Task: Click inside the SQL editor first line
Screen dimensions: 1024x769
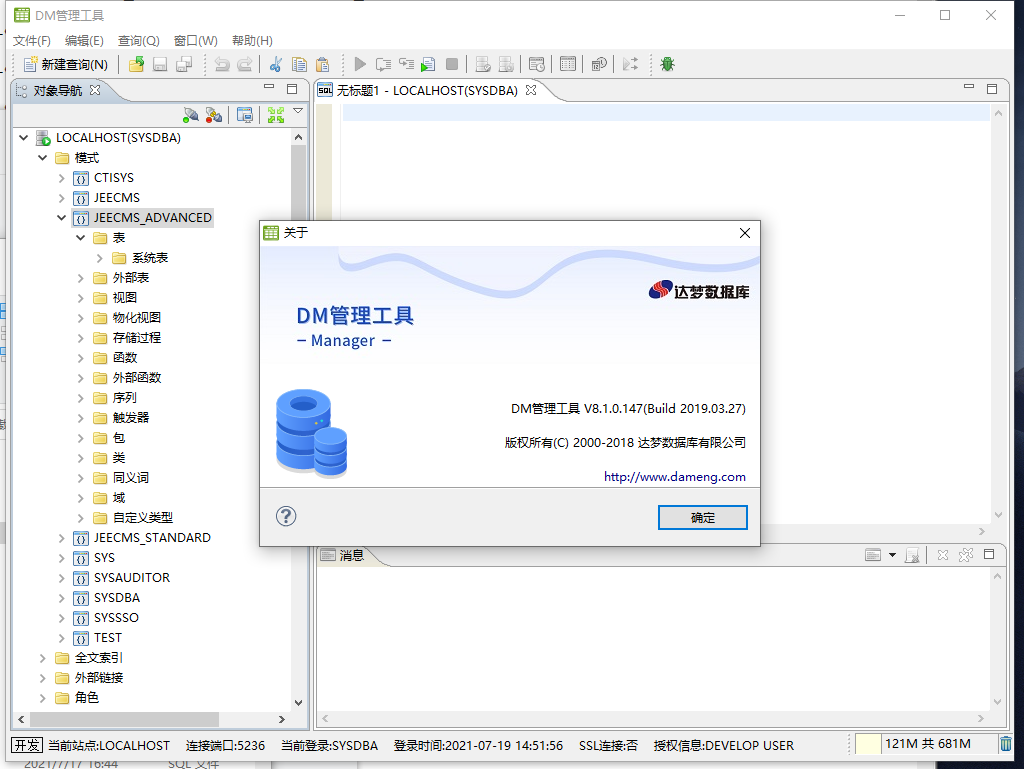Action: point(666,112)
